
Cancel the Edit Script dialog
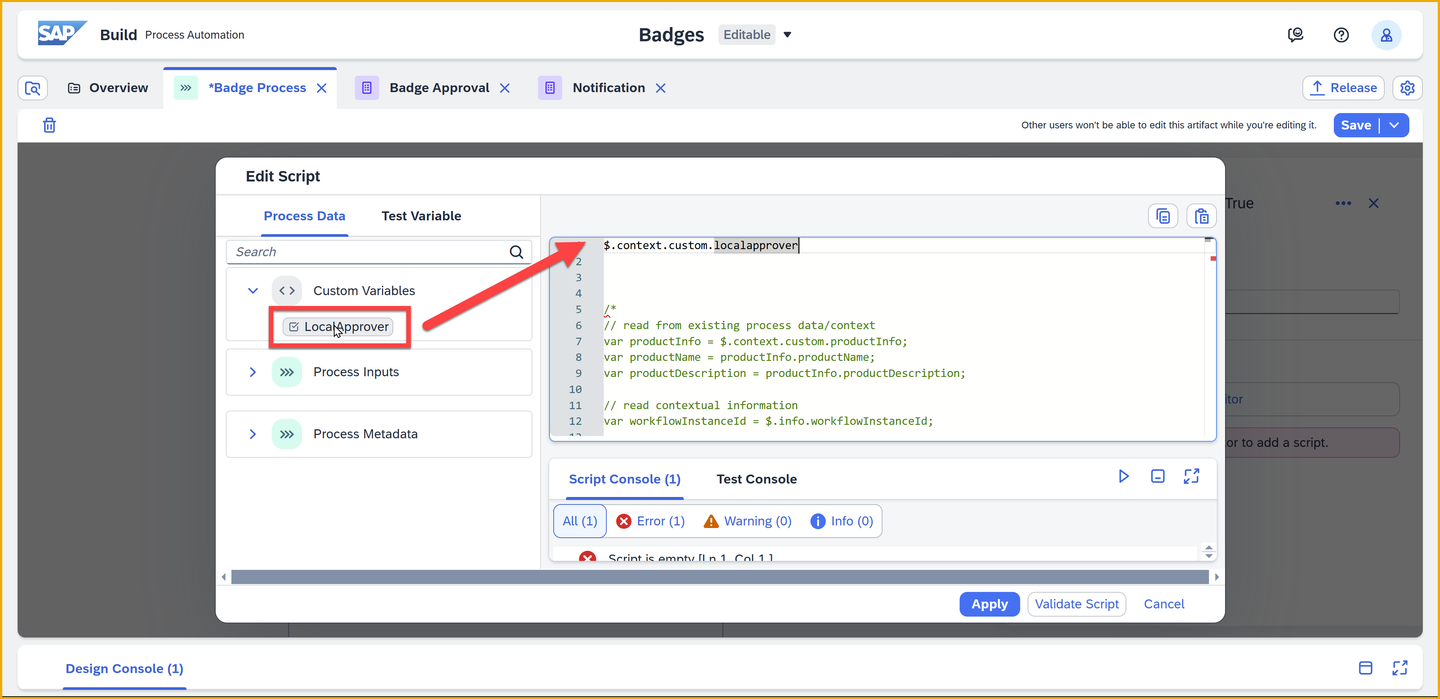pos(1164,604)
